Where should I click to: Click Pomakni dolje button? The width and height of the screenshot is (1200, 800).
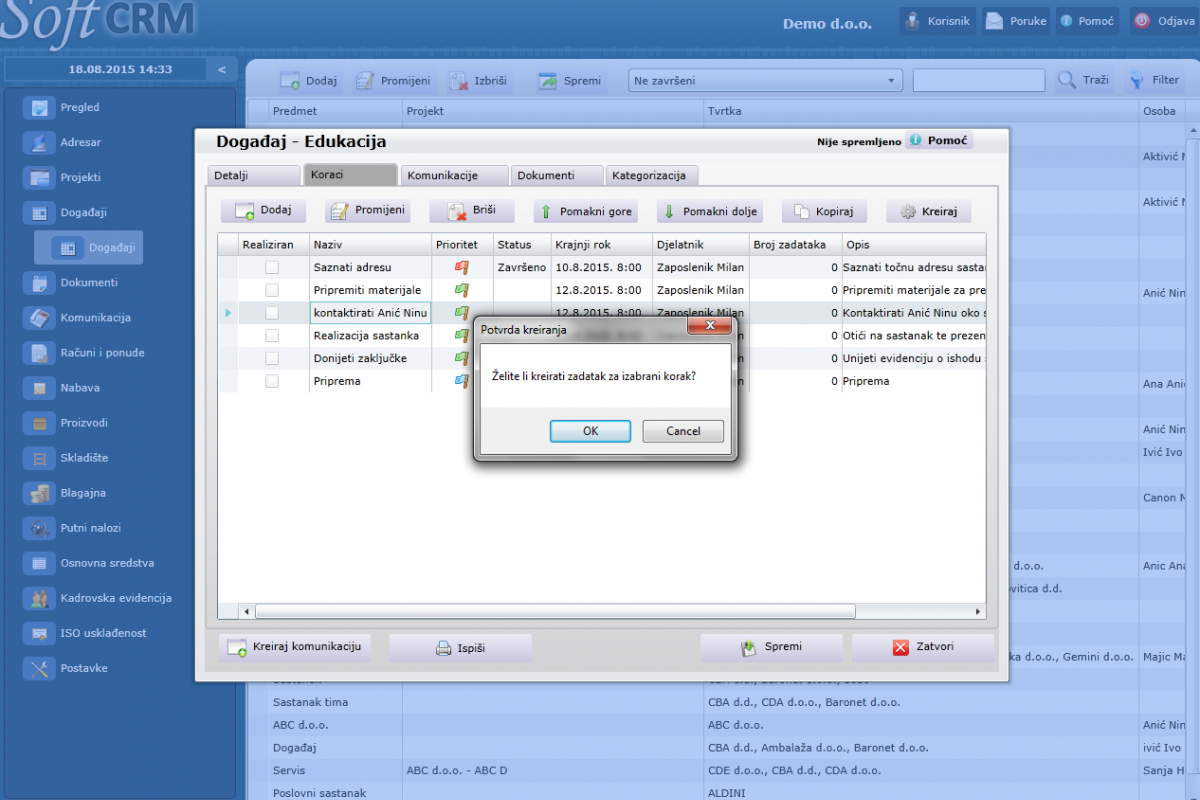(x=709, y=211)
